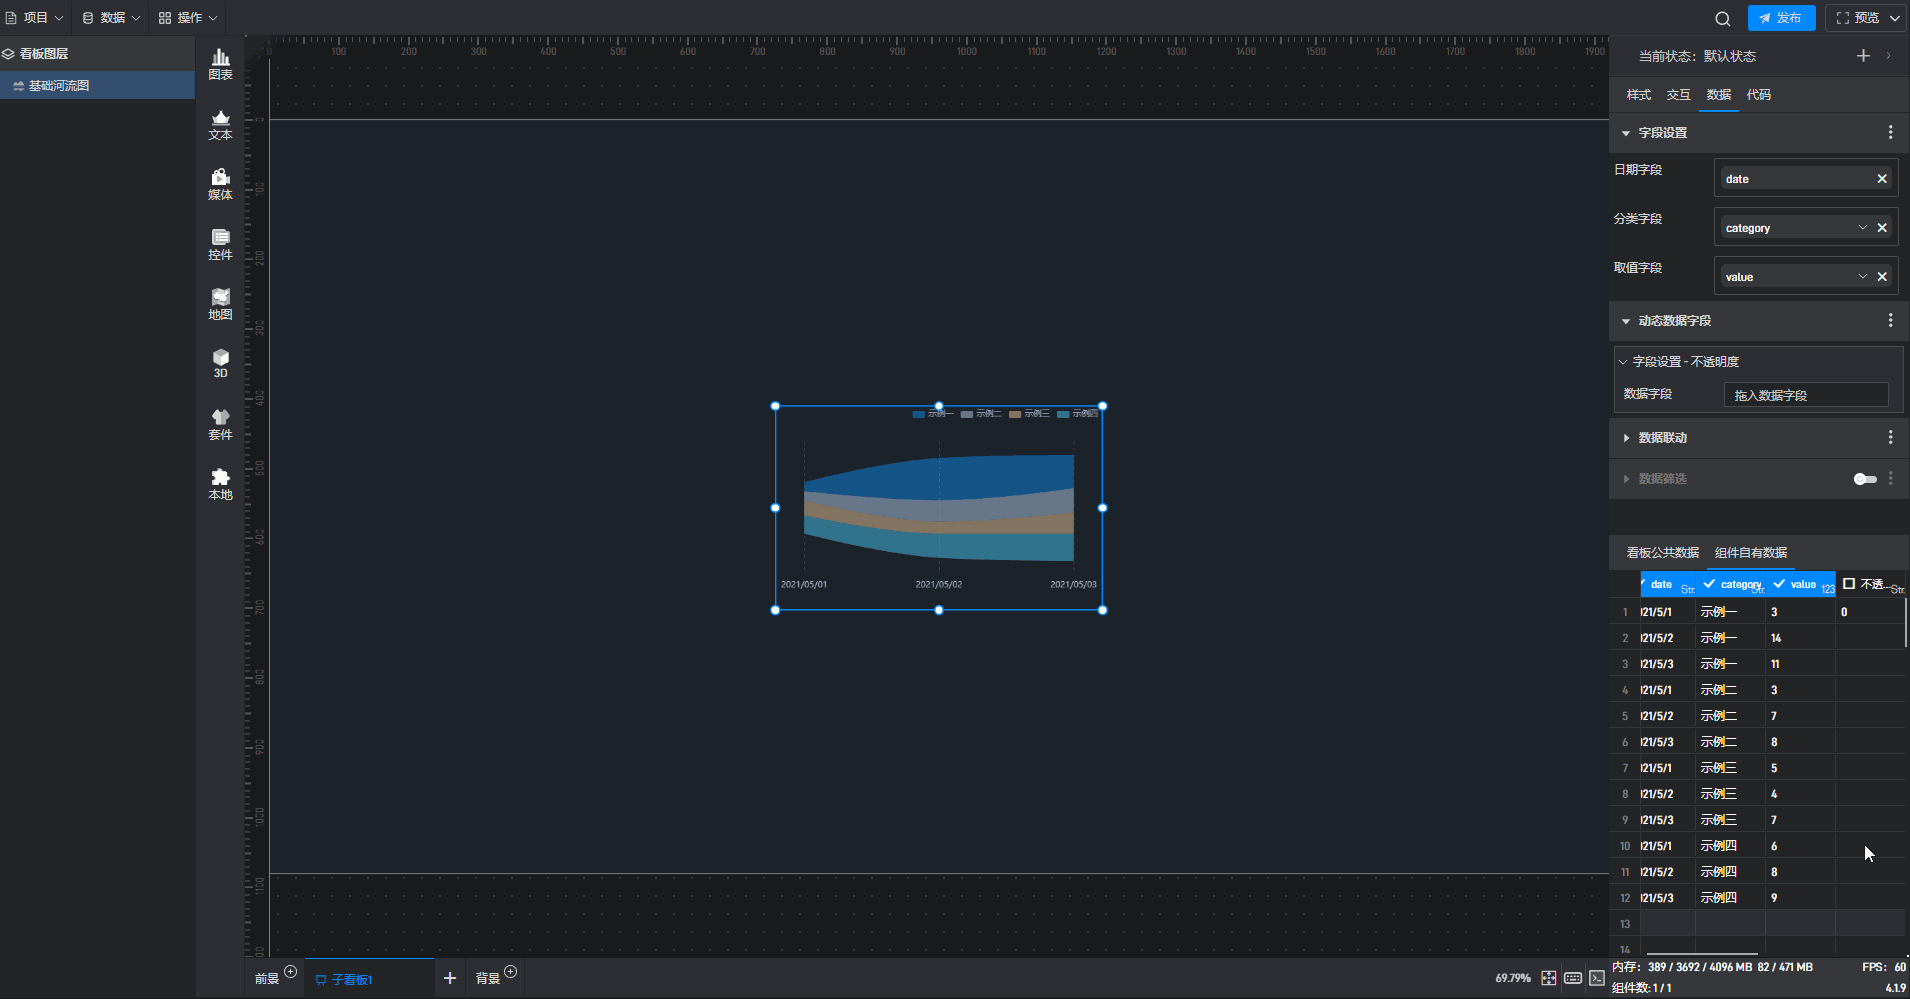Uncheck the value column checkbox
This screenshot has width=1910, height=999.
[x=1779, y=584]
